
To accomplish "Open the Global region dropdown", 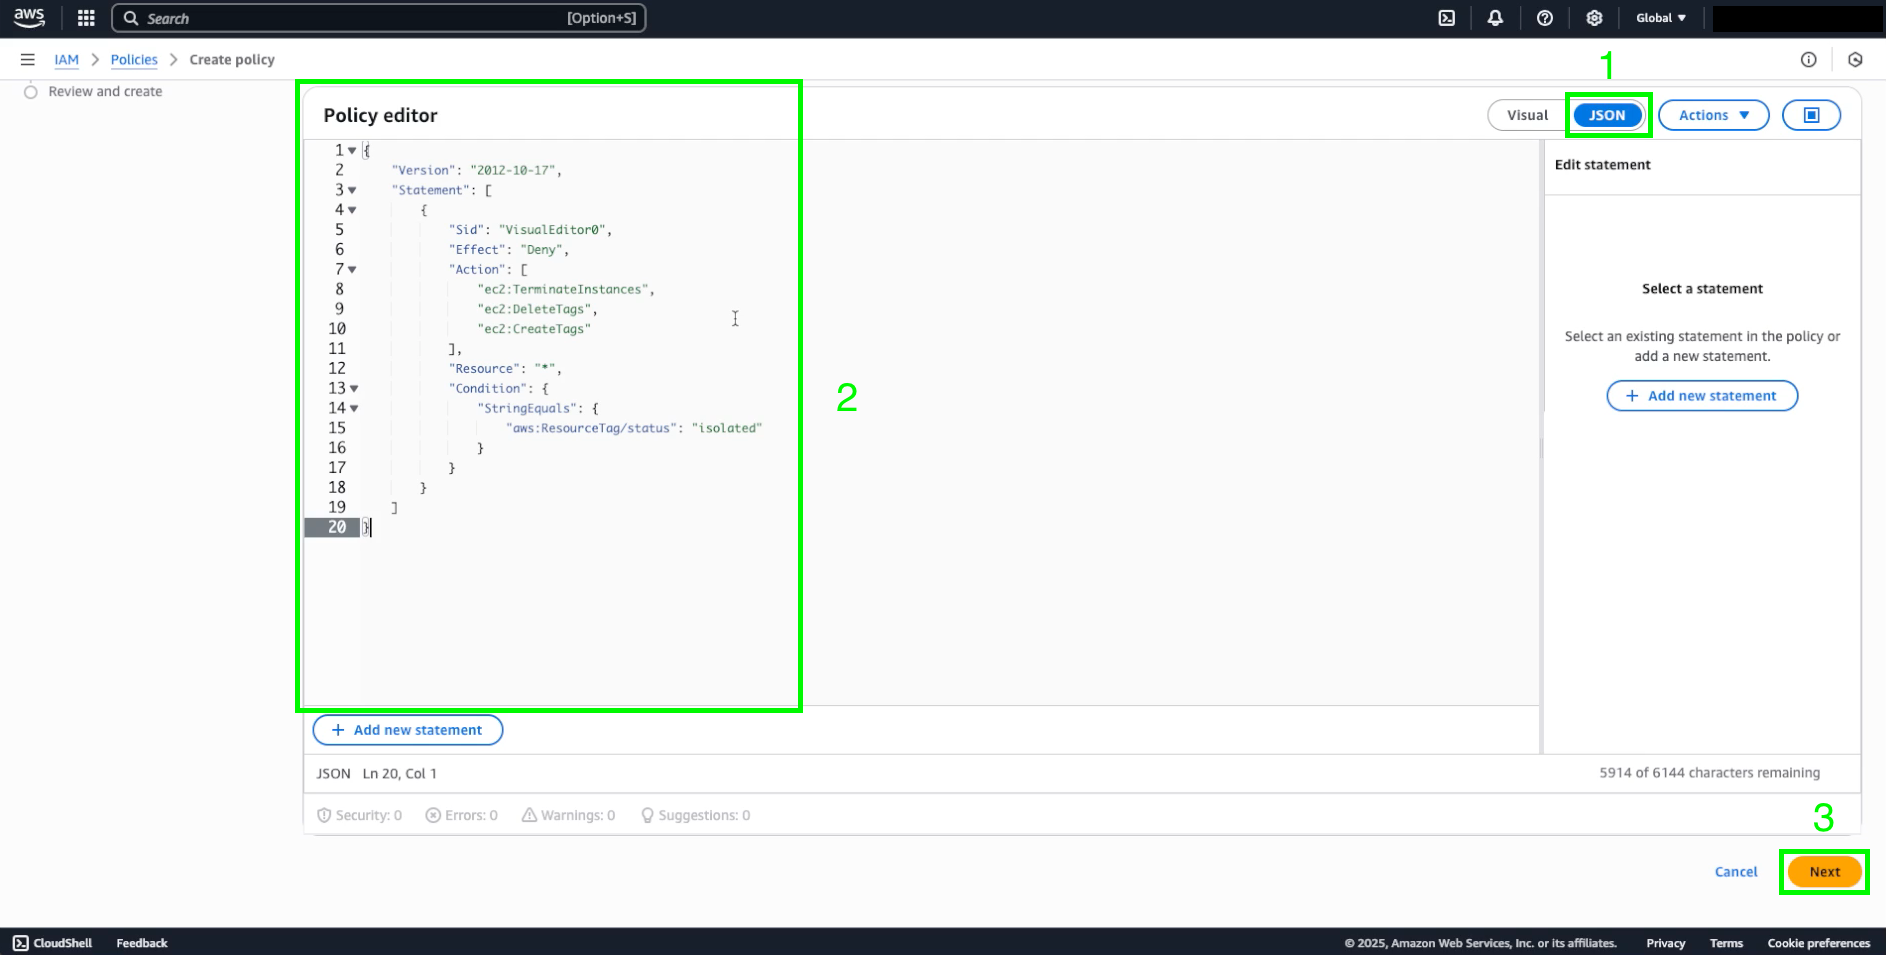I will click(x=1661, y=18).
